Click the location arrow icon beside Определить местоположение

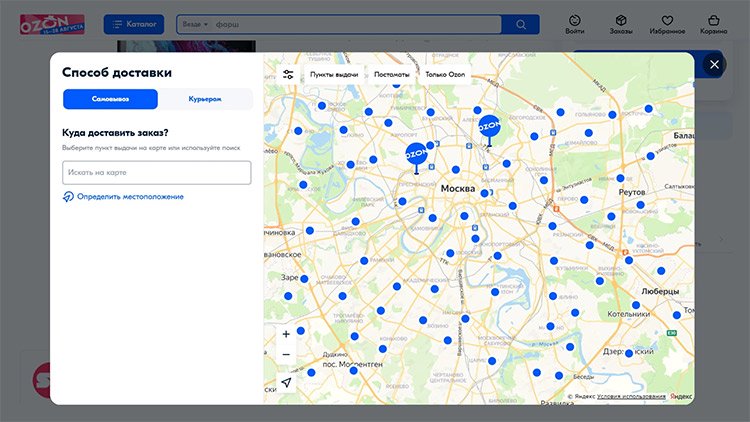tap(68, 197)
